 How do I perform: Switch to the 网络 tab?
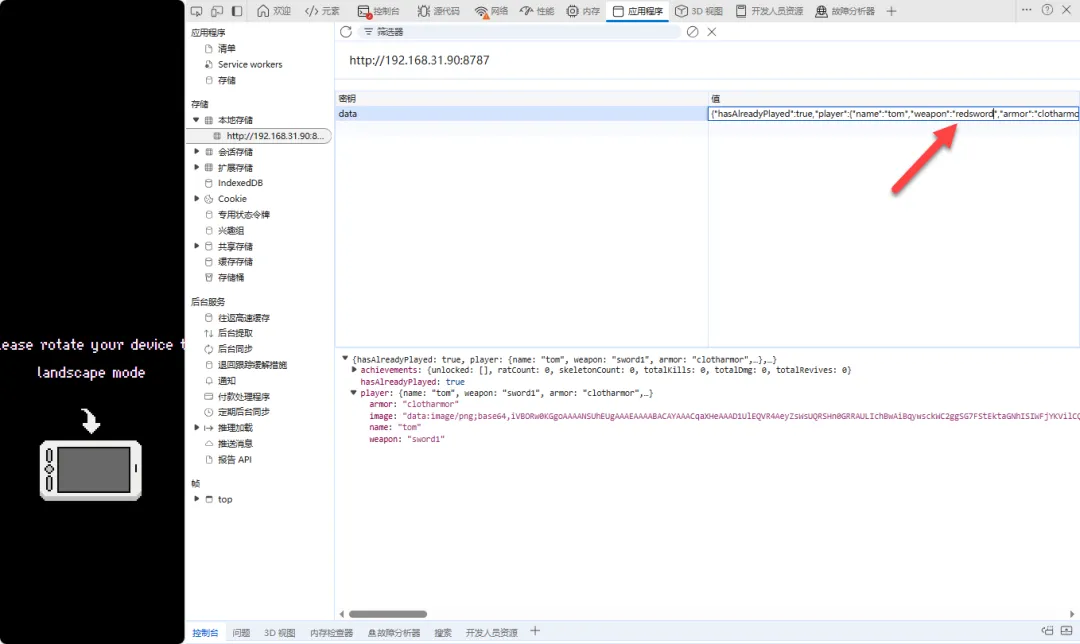pyautogui.click(x=491, y=11)
